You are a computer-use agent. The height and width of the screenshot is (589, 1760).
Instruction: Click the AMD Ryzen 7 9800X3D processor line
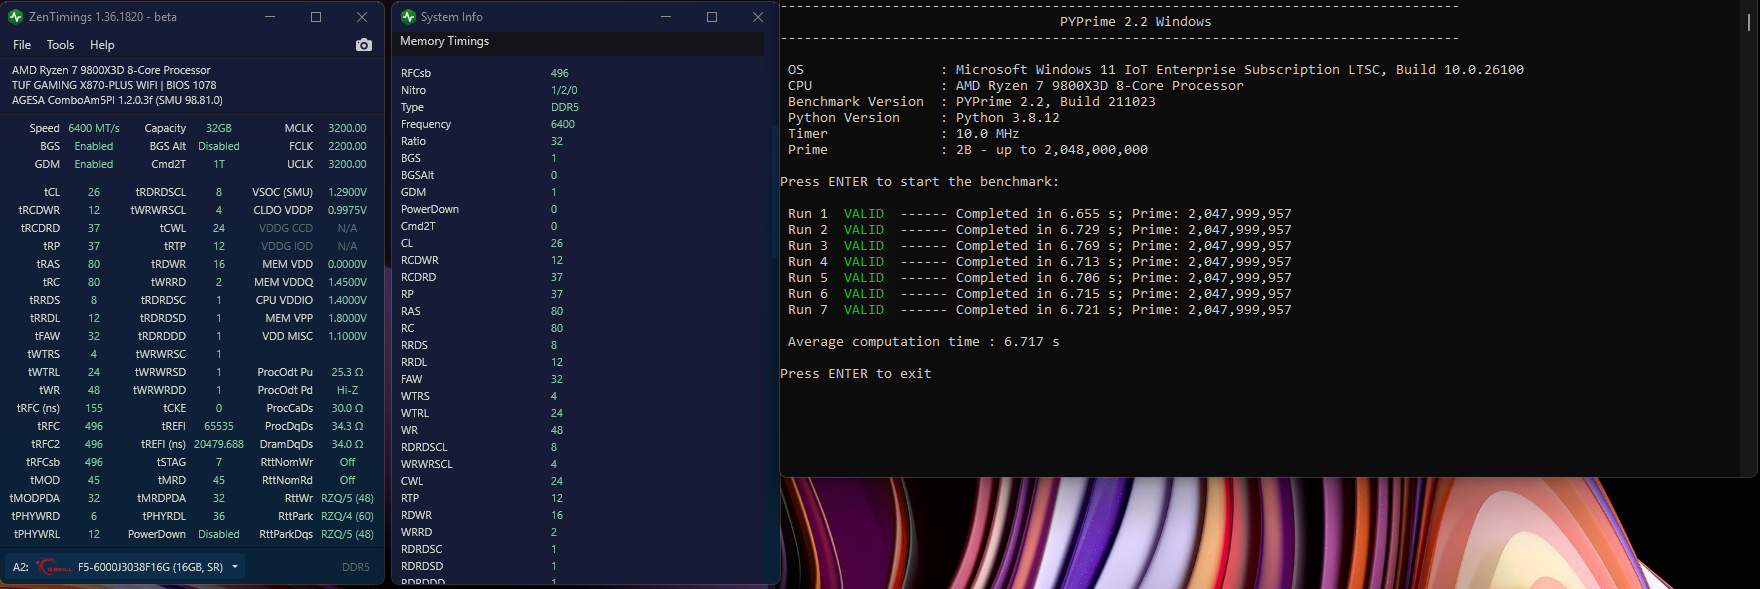(x=111, y=70)
